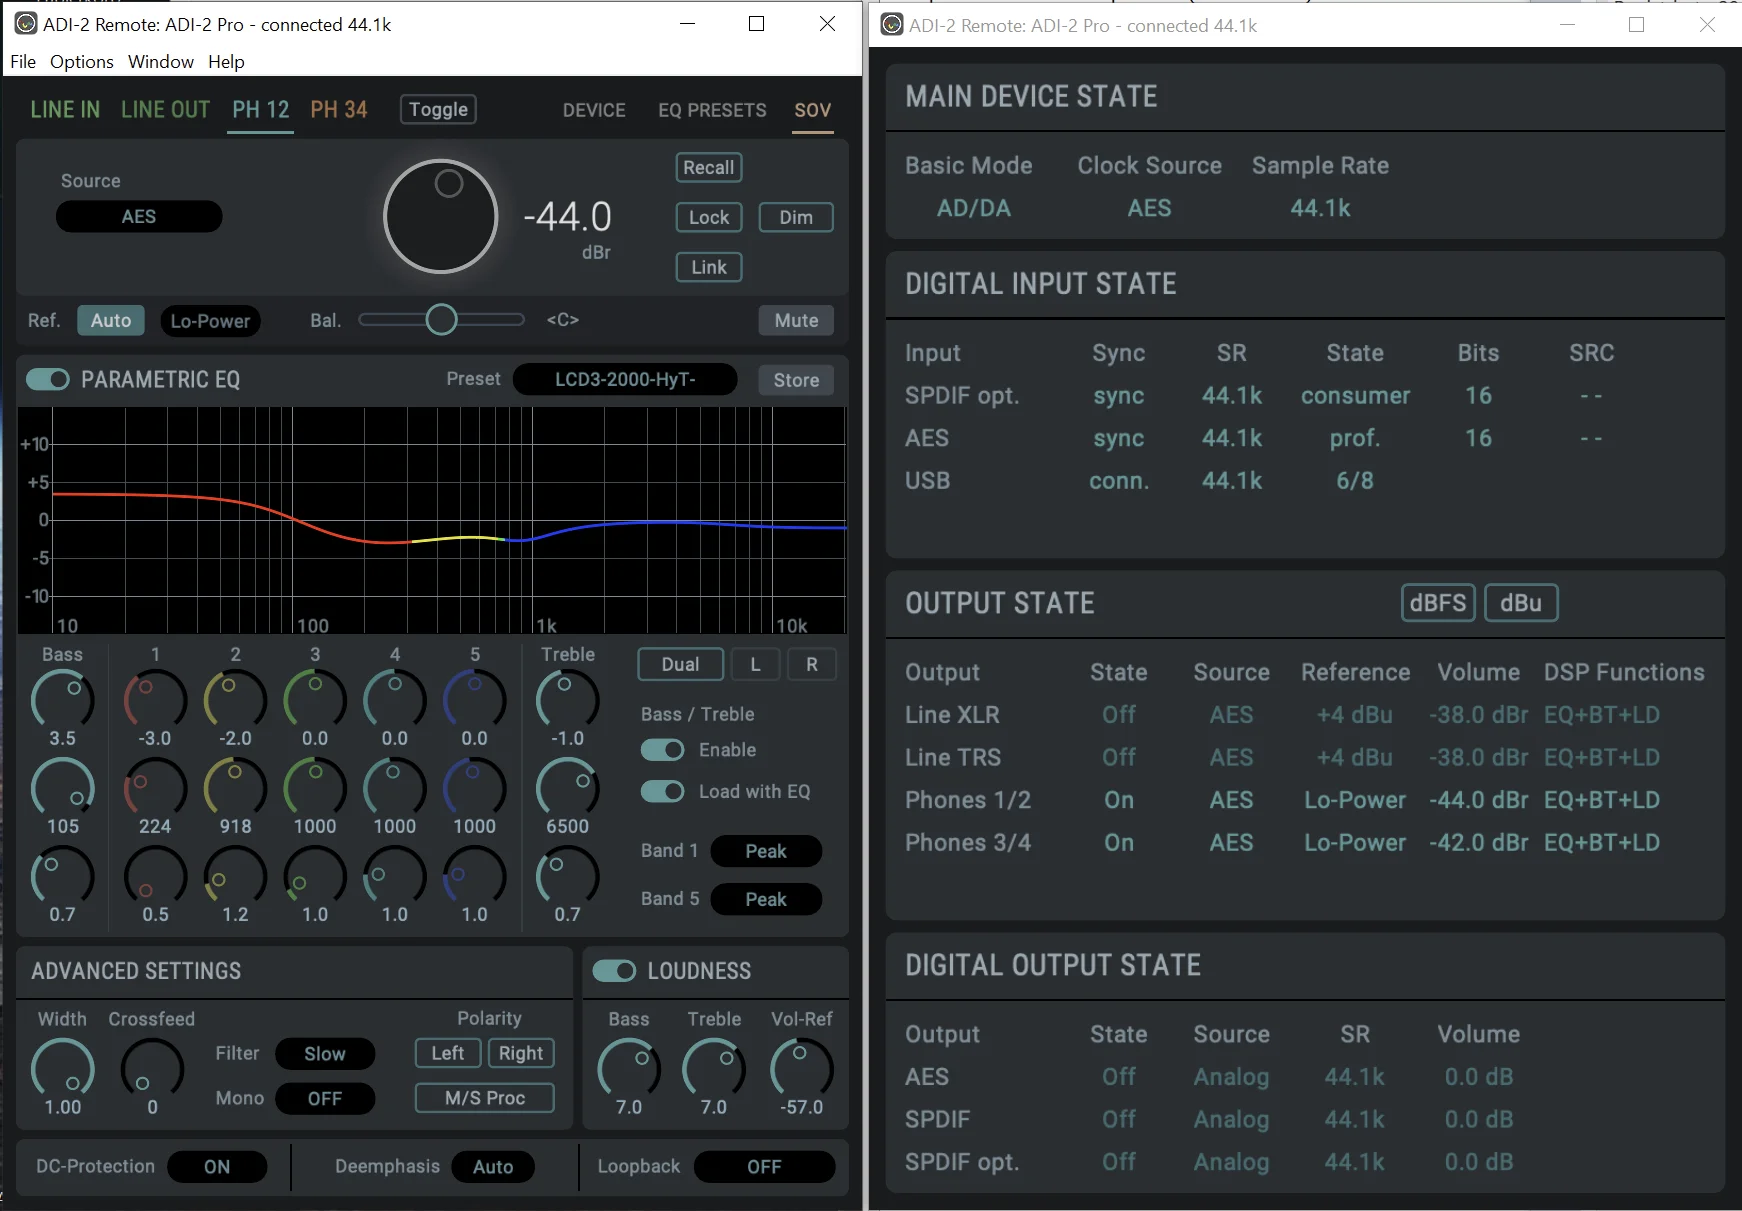Open the Band 1 Peak type dropdown
Viewport: 1742px width, 1211px height.
tap(766, 851)
